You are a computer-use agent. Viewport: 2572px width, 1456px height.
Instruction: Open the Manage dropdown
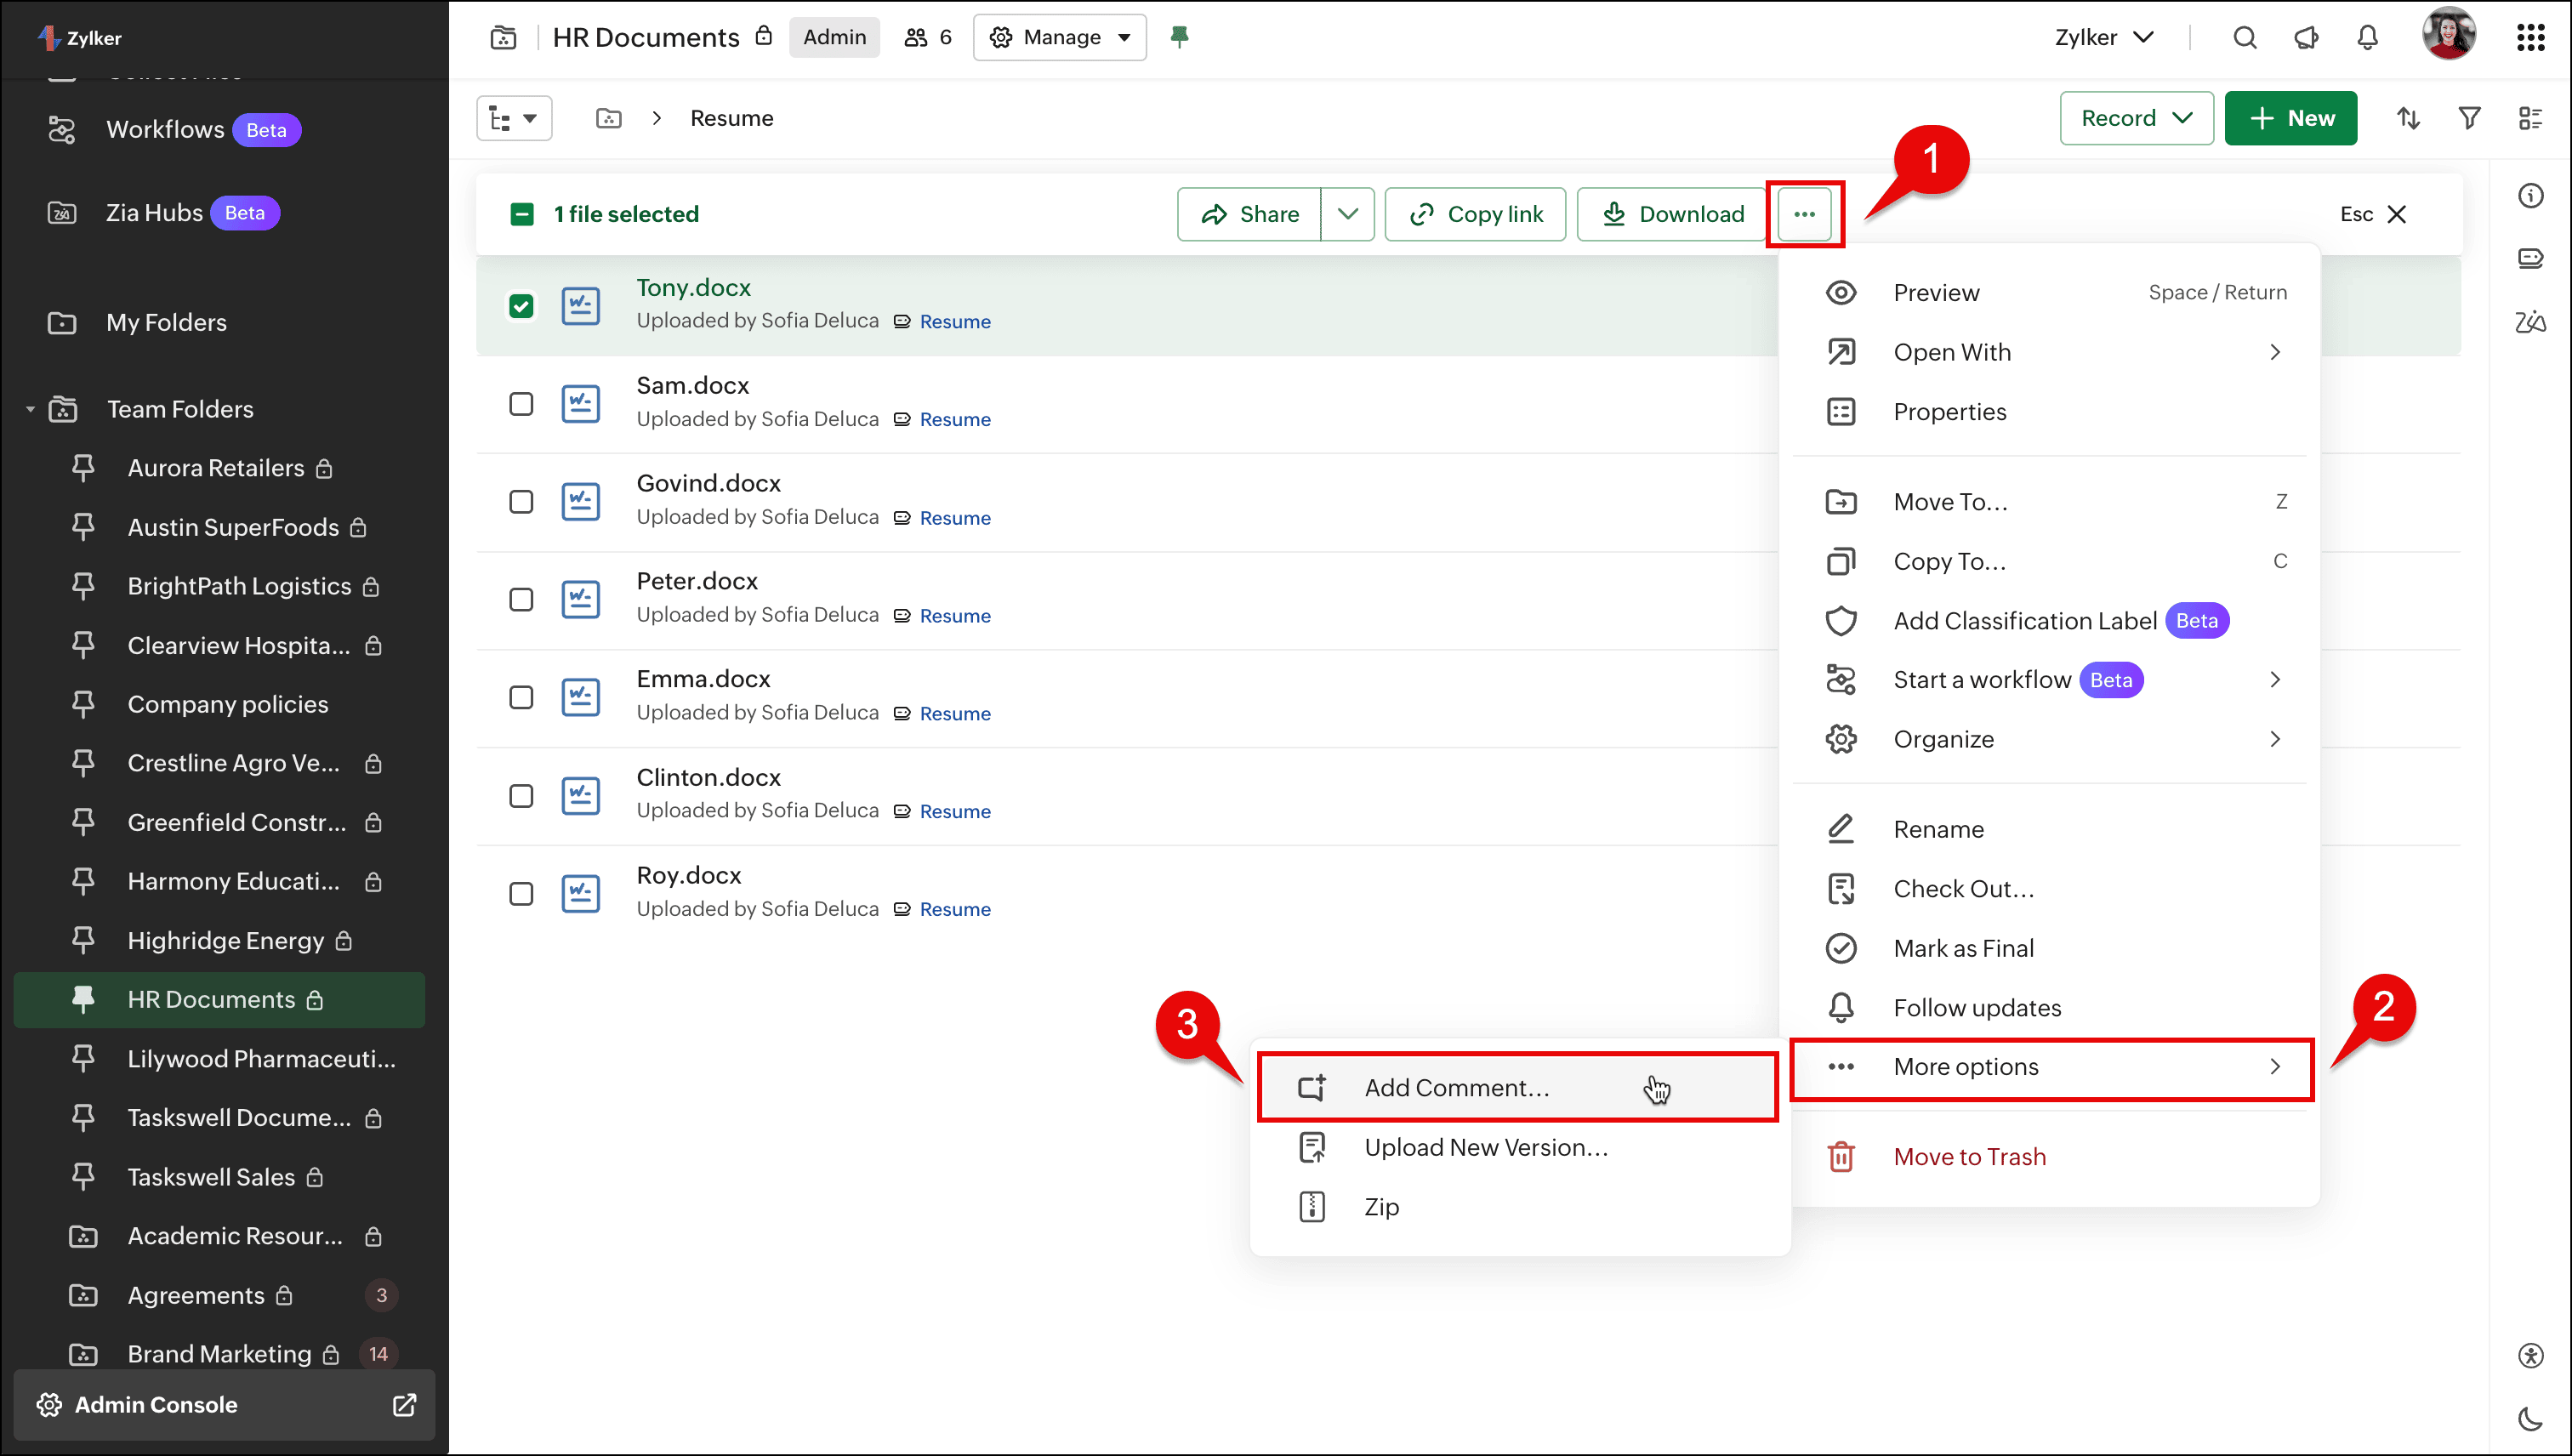(1060, 37)
